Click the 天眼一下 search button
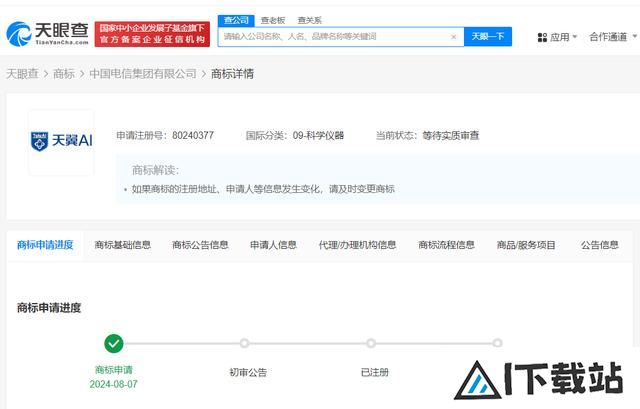This screenshot has height=409, width=640. tap(488, 37)
